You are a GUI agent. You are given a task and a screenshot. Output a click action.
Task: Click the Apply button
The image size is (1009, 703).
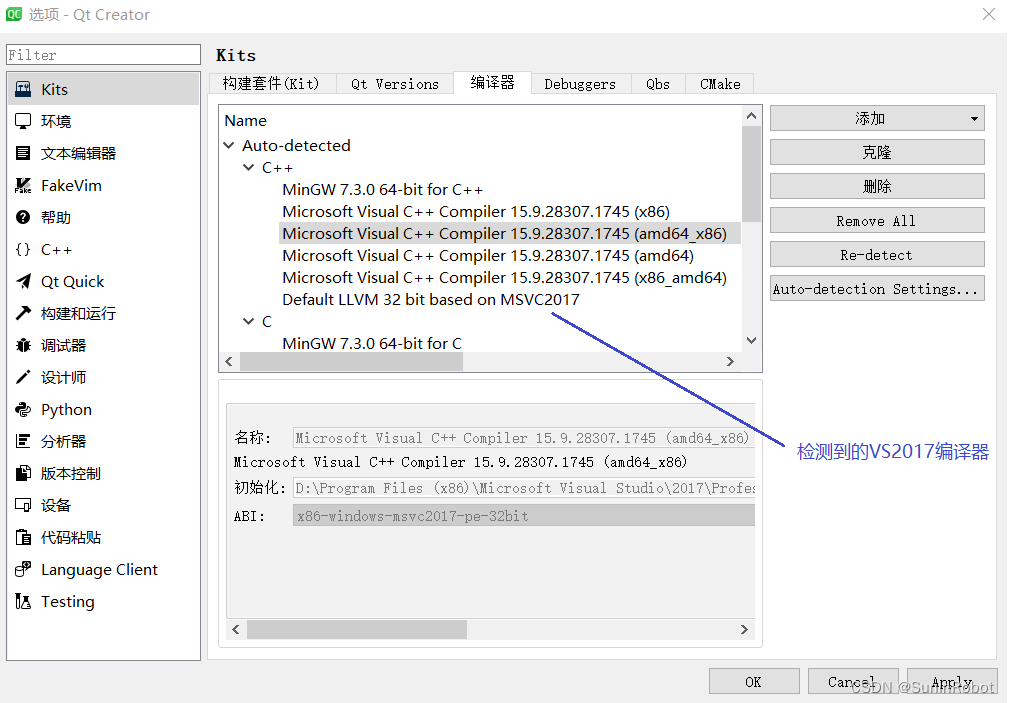coord(952,682)
